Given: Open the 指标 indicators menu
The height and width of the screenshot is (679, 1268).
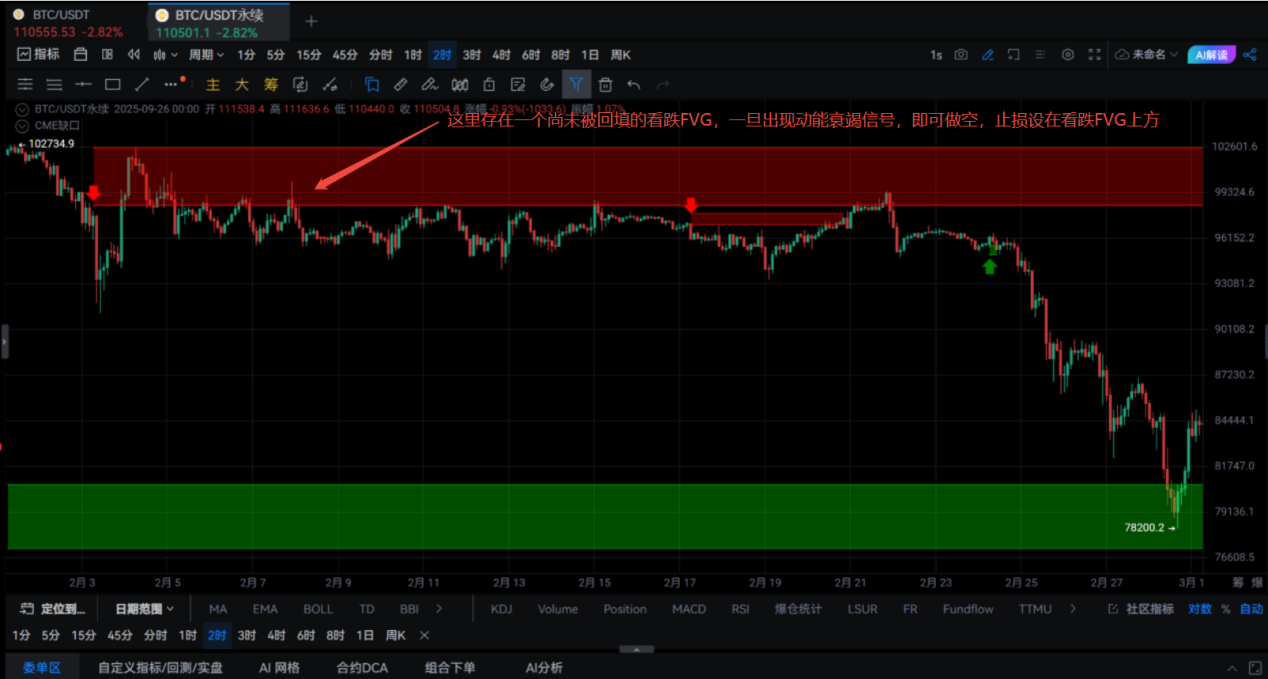Looking at the screenshot, I should click(x=38, y=55).
